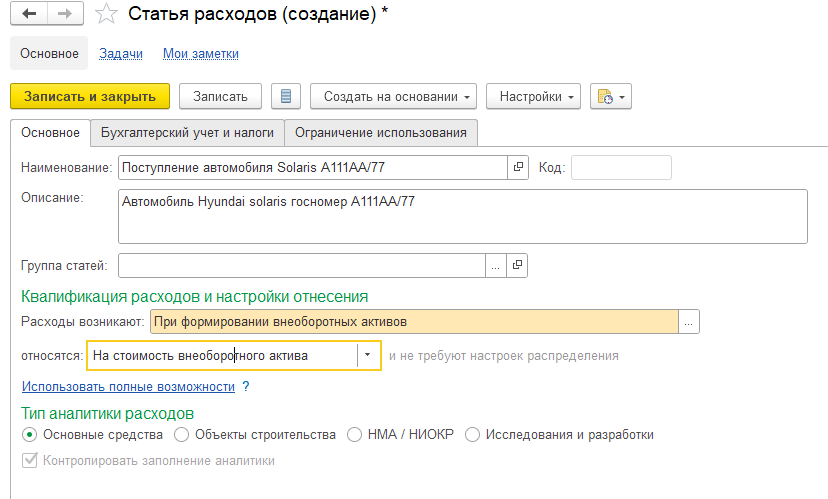Expand the относятся combo box arrow
Image resolution: width=828 pixels, height=499 pixels.
click(x=368, y=355)
